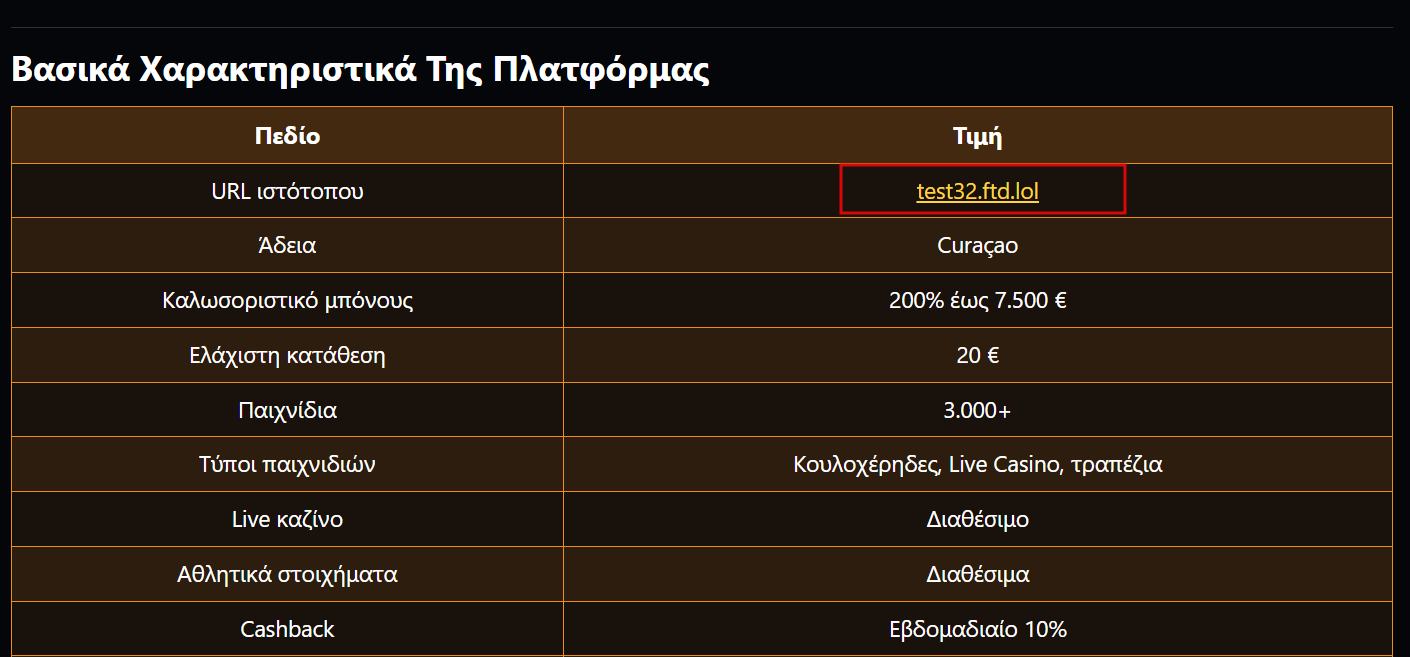Image resolution: width=1410 pixels, height=657 pixels.
Task: Click the Cashback row label
Action: pyautogui.click(x=287, y=629)
